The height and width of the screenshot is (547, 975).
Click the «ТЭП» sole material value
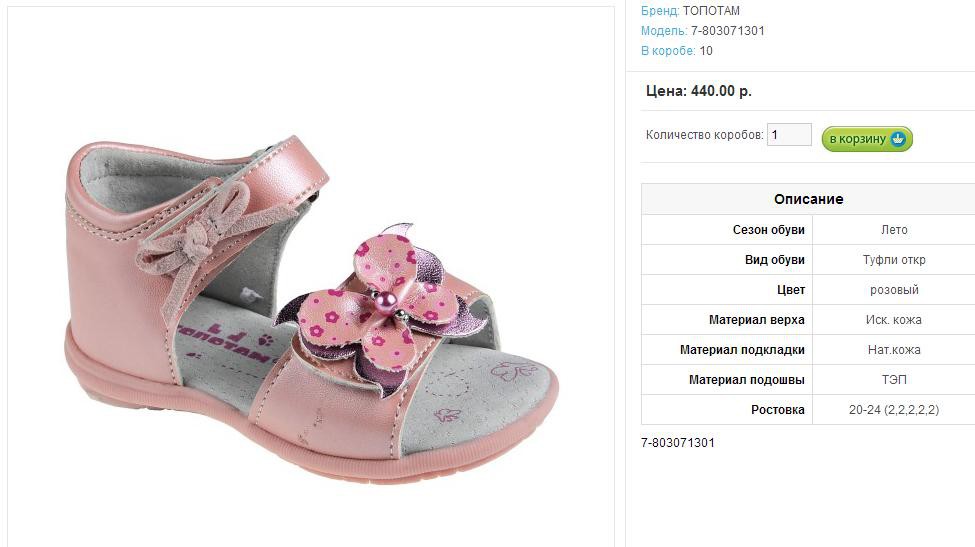894,380
